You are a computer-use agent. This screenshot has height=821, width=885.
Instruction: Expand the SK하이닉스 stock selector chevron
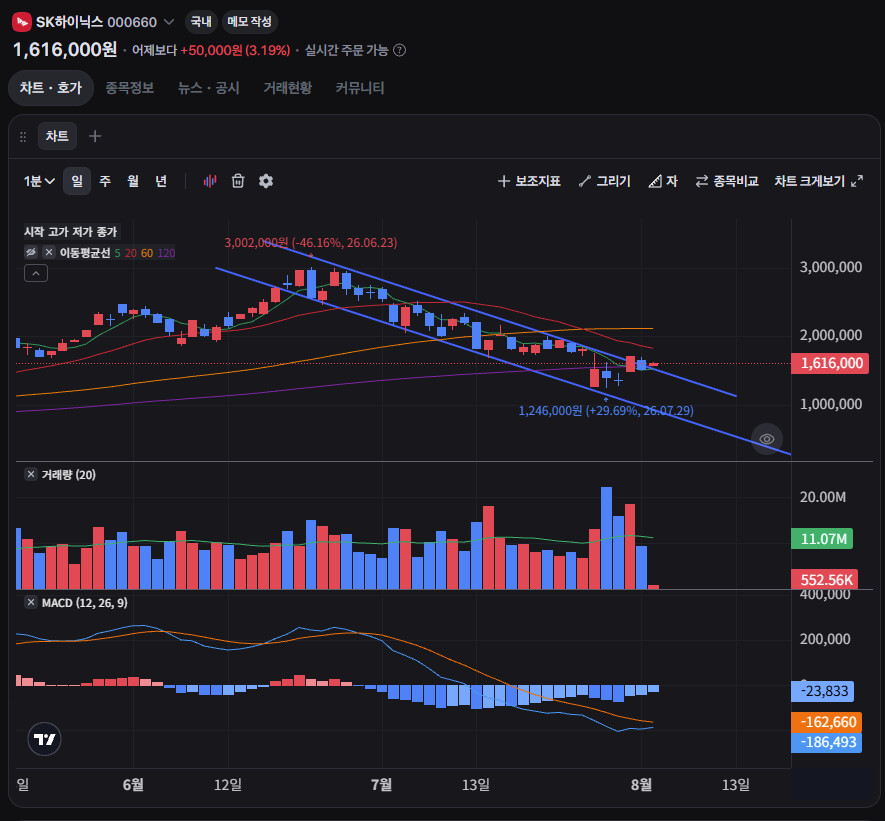[168, 22]
